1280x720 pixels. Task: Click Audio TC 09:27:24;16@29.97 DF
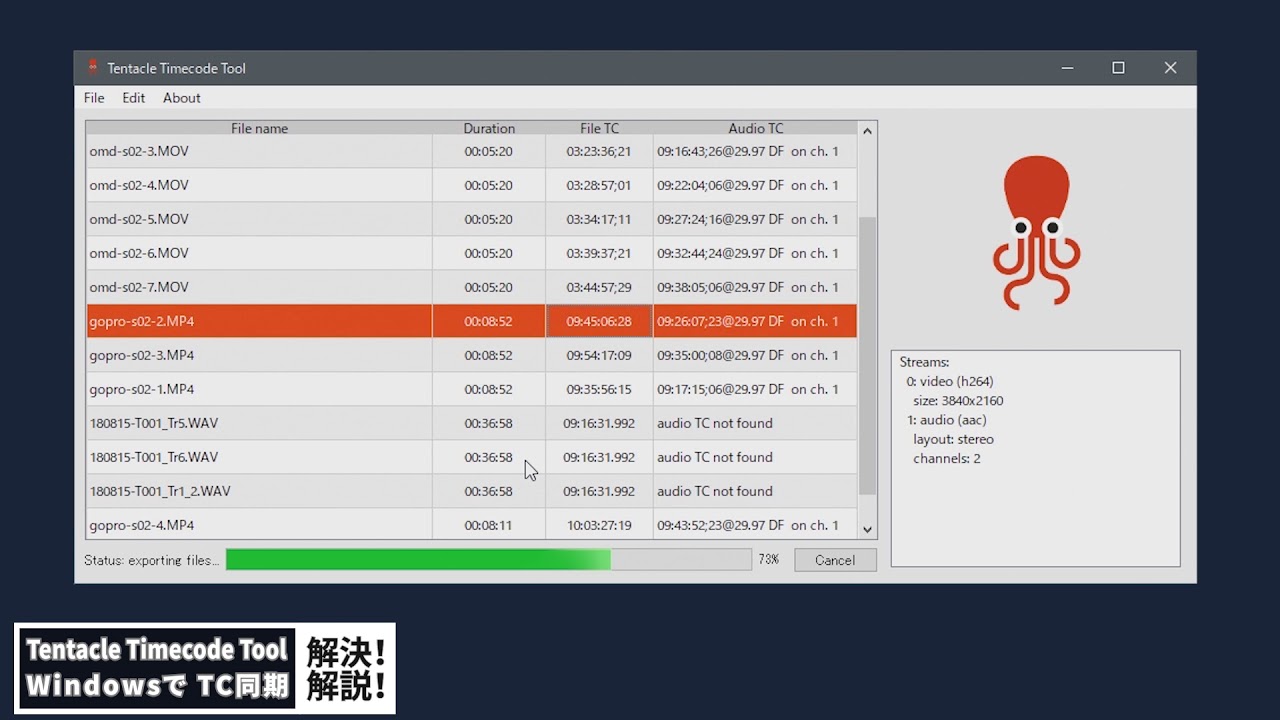tap(721, 219)
